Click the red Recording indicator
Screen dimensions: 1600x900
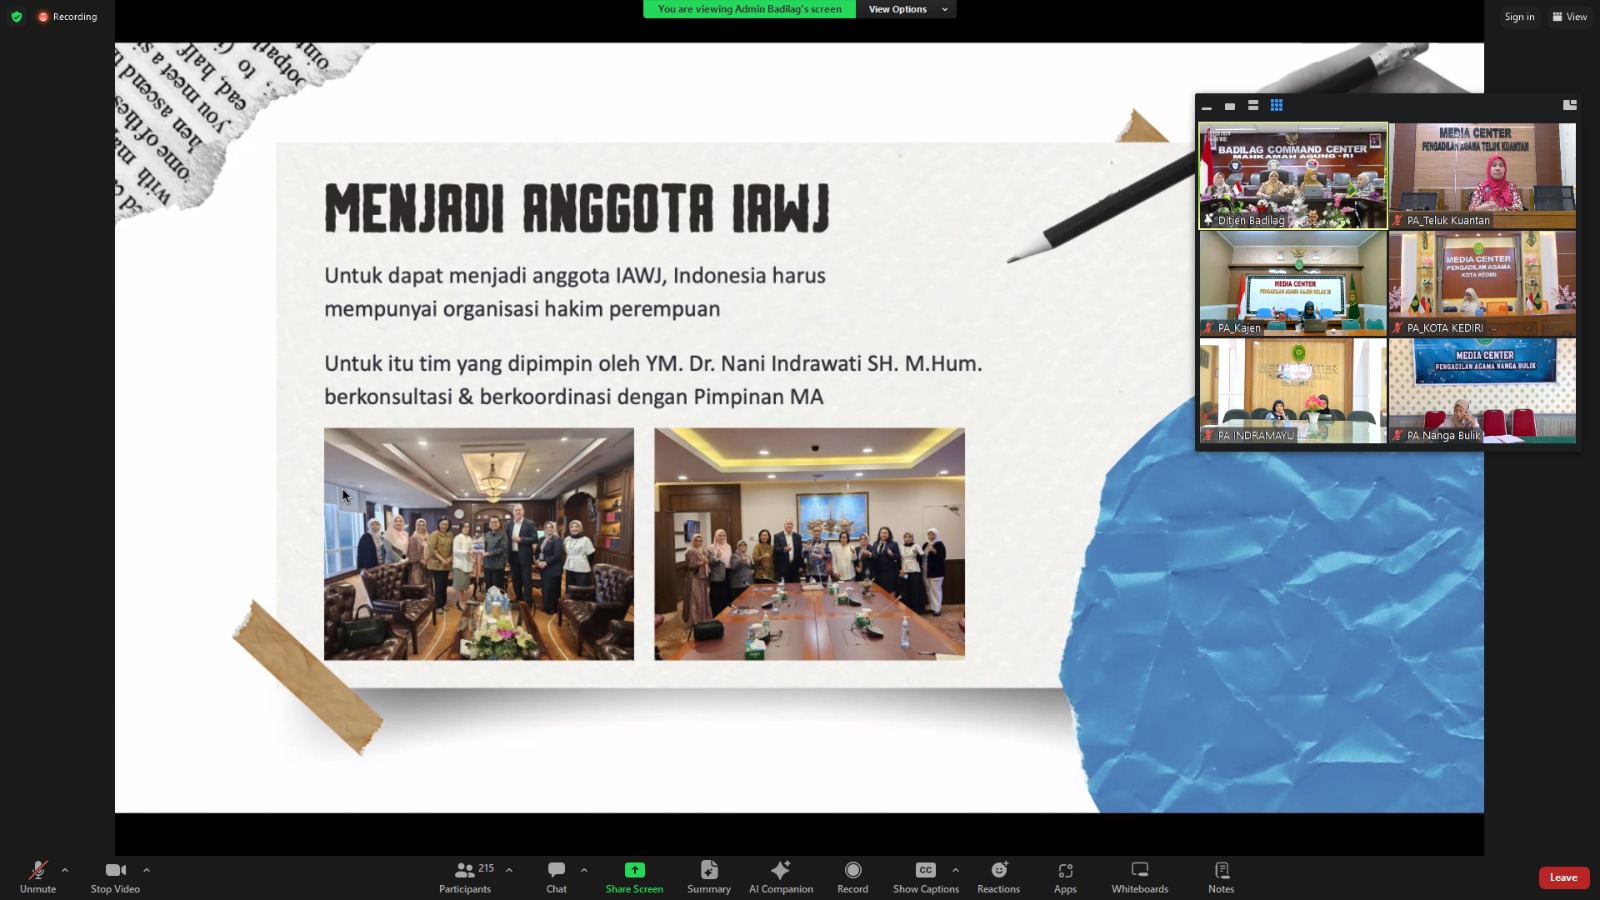pos(67,16)
